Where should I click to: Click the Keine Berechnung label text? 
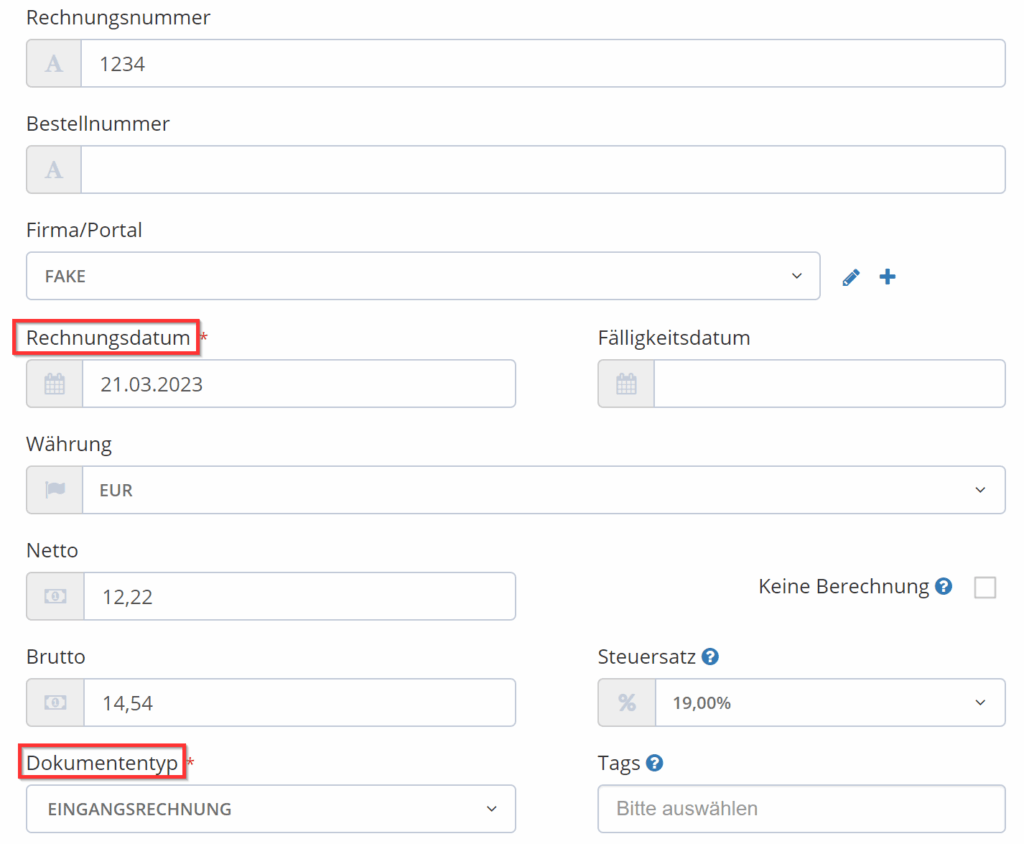pyautogui.click(x=844, y=587)
